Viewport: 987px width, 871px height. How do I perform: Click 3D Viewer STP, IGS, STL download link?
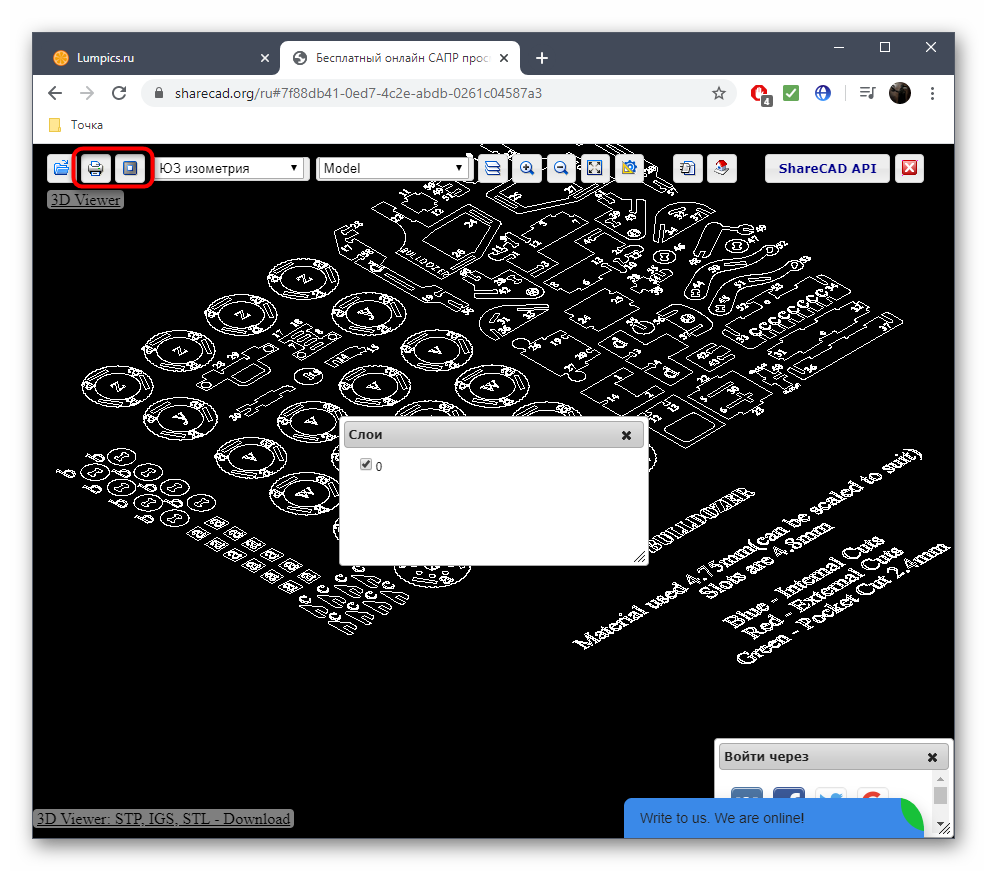tap(163, 819)
